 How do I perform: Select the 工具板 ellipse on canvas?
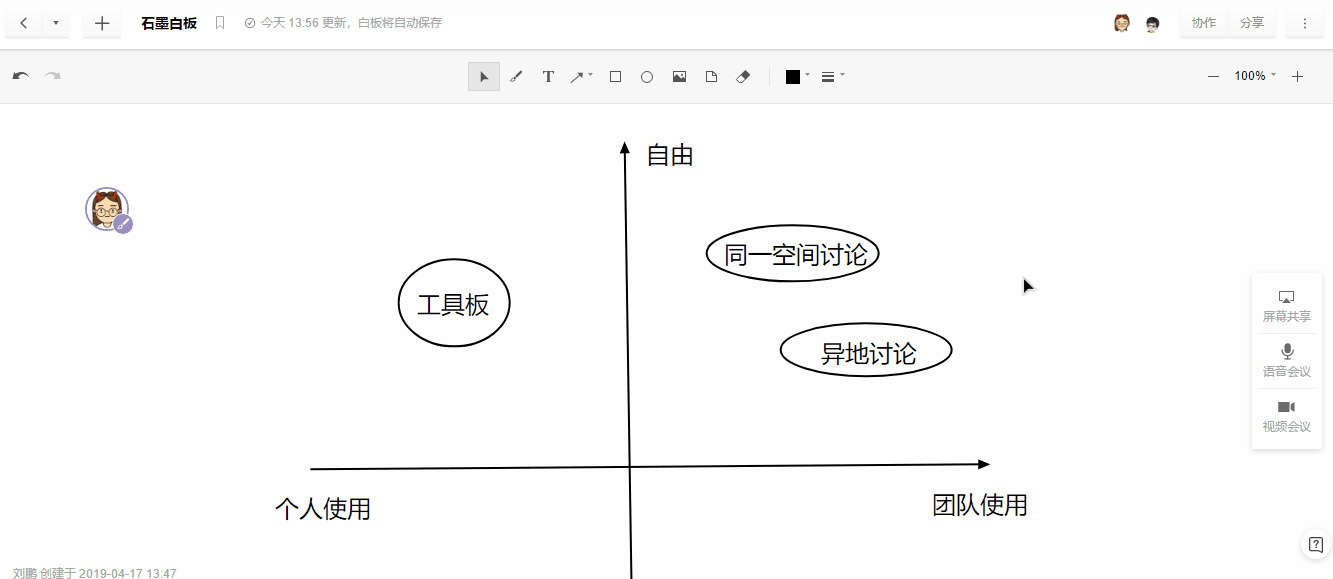[454, 303]
